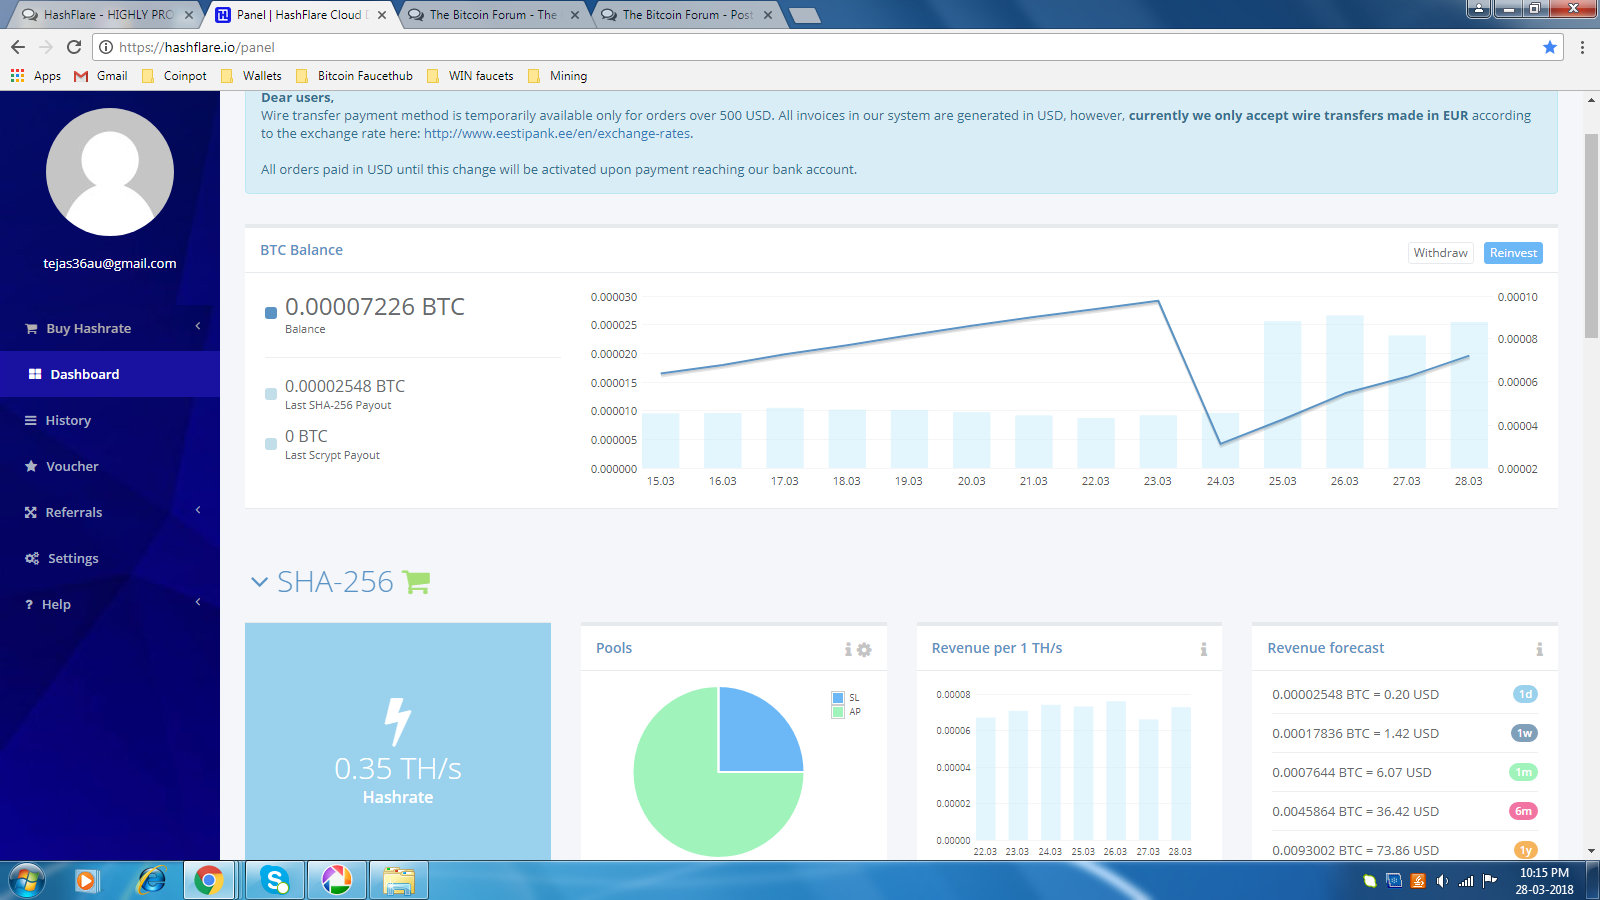Screen dimensions: 1600x900
Task: Toggle Last SHA-256 Payout series legend
Action: tap(270, 394)
